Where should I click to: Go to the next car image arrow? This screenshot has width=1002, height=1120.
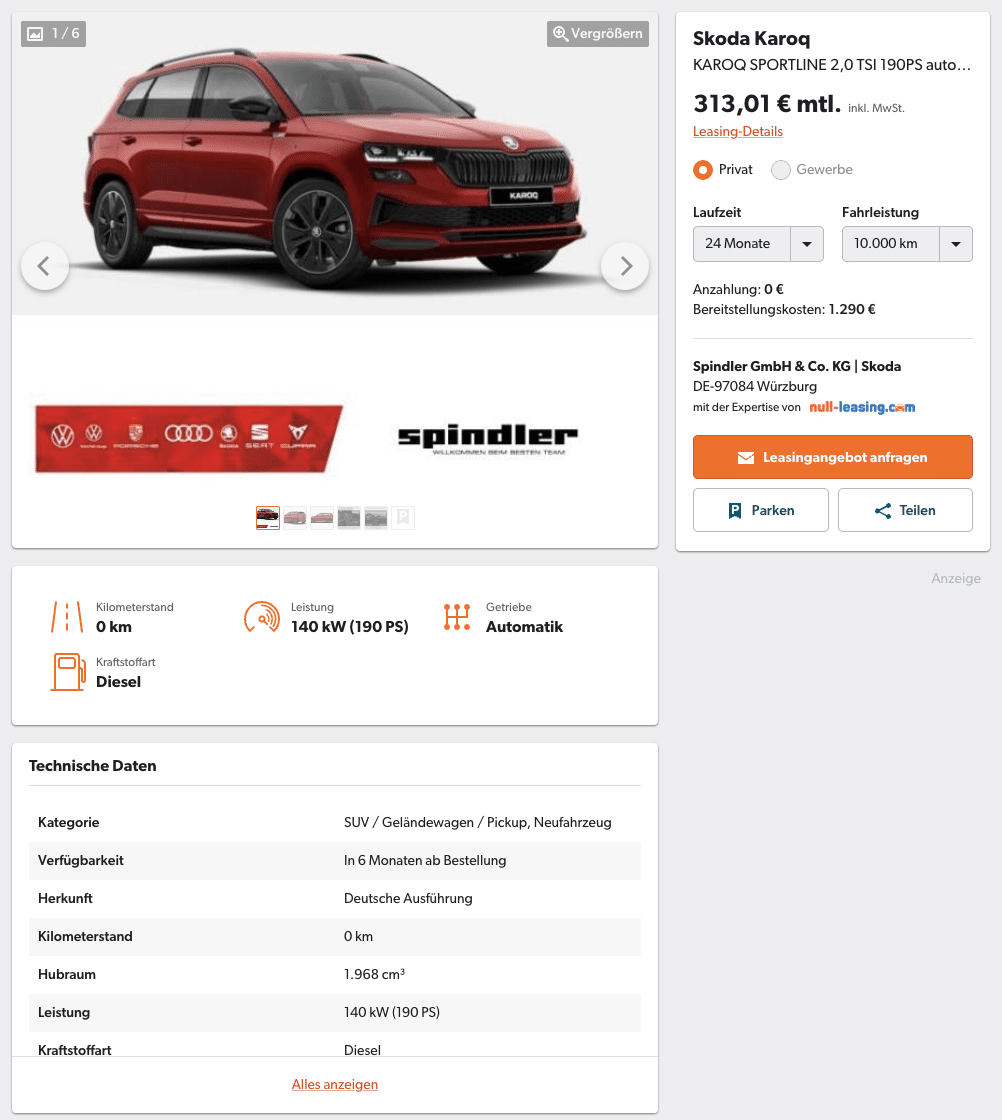click(625, 266)
